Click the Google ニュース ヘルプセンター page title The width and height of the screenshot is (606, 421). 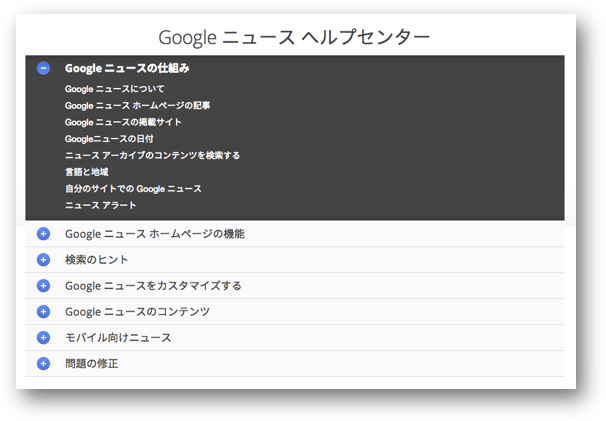click(294, 37)
